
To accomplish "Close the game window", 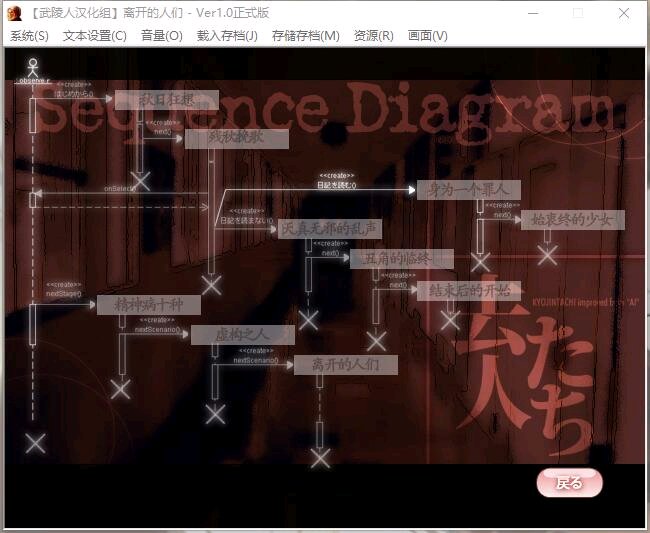I will pyautogui.click(x=623, y=13).
